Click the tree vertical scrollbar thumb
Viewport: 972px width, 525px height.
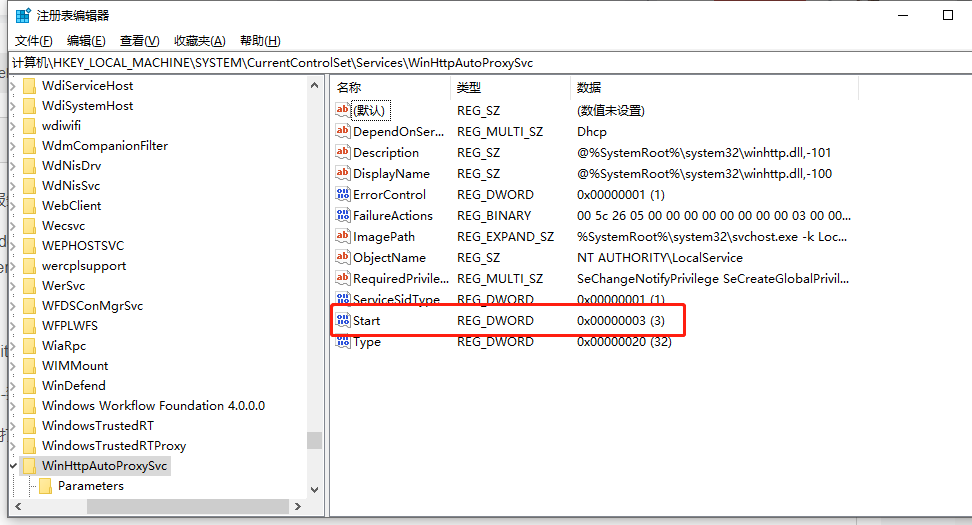pos(314,439)
